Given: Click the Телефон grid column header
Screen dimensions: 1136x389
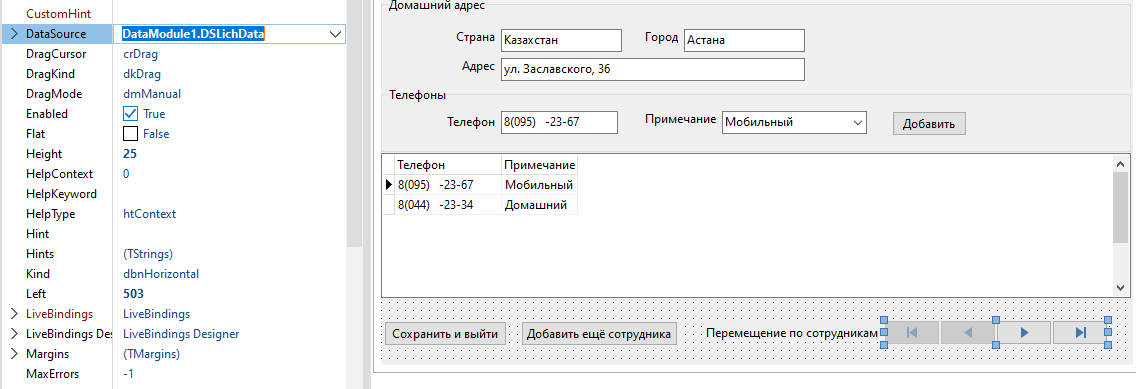Looking at the screenshot, I should (x=447, y=164).
